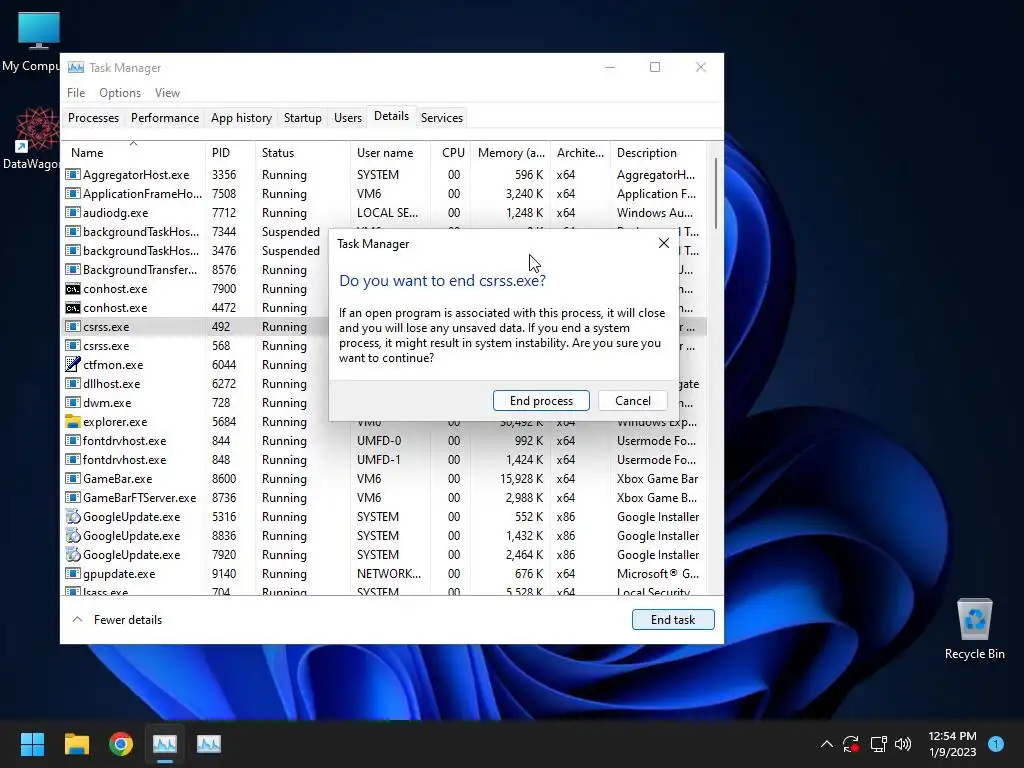Switch to the Users tab

(x=347, y=118)
